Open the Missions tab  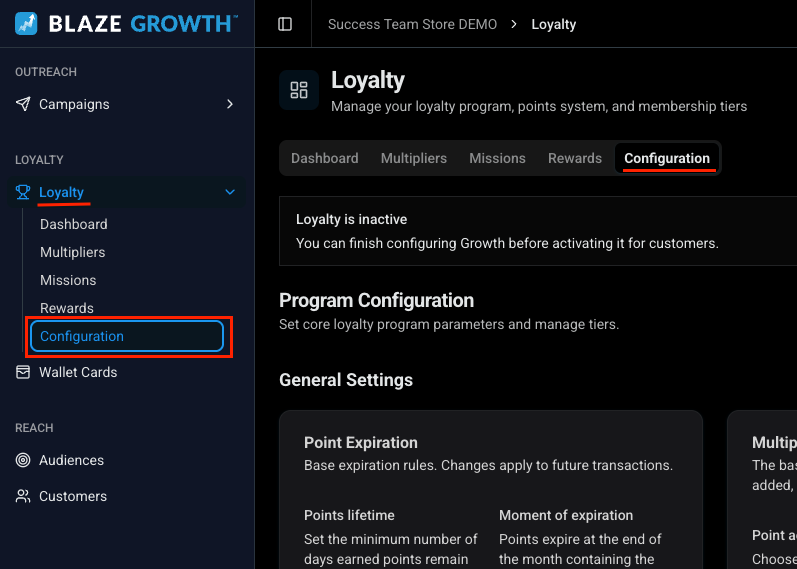click(497, 159)
